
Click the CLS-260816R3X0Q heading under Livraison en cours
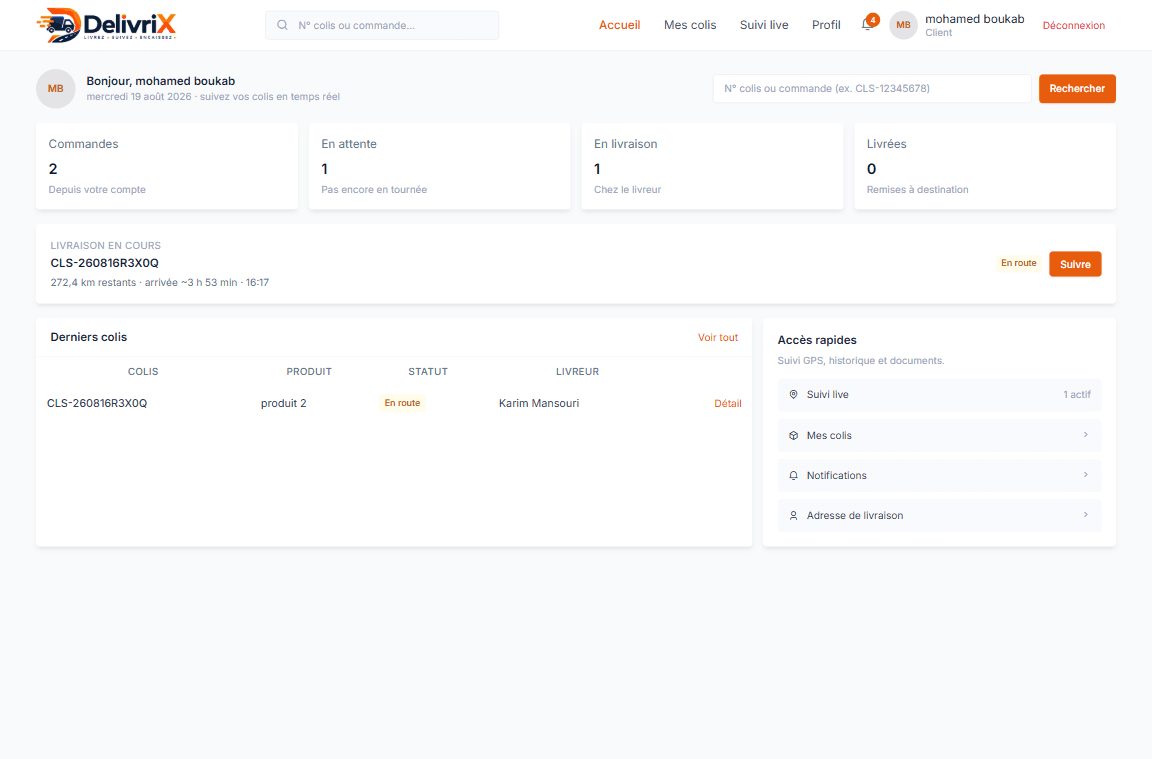[104, 263]
